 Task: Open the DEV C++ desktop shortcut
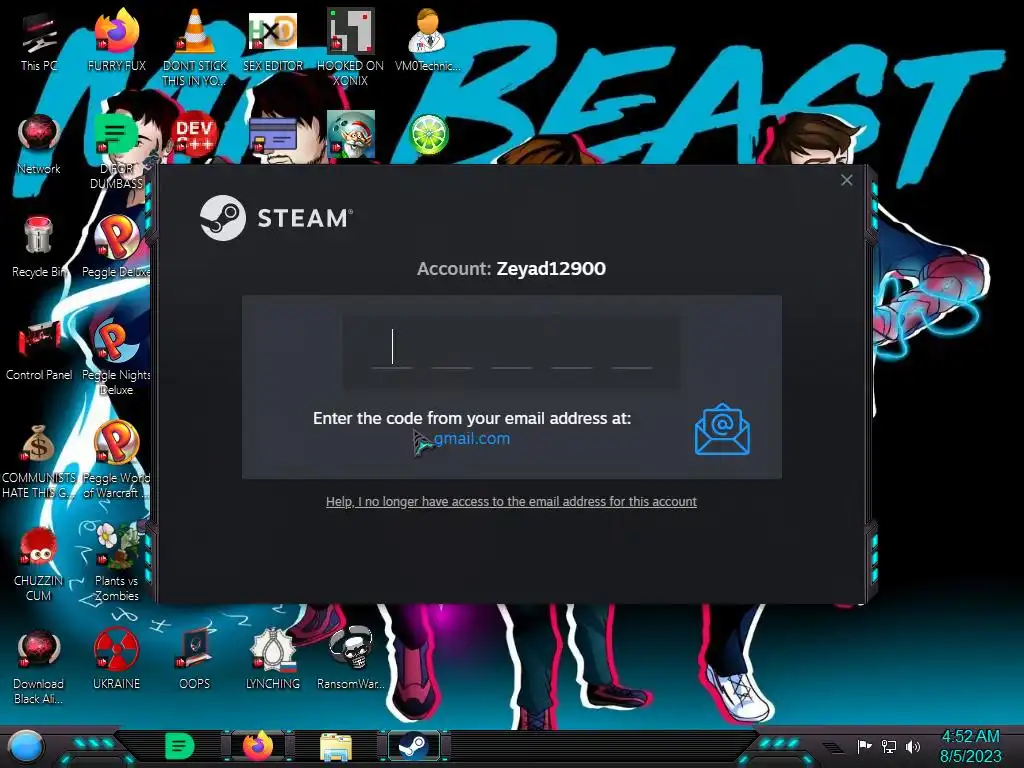click(x=195, y=137)
